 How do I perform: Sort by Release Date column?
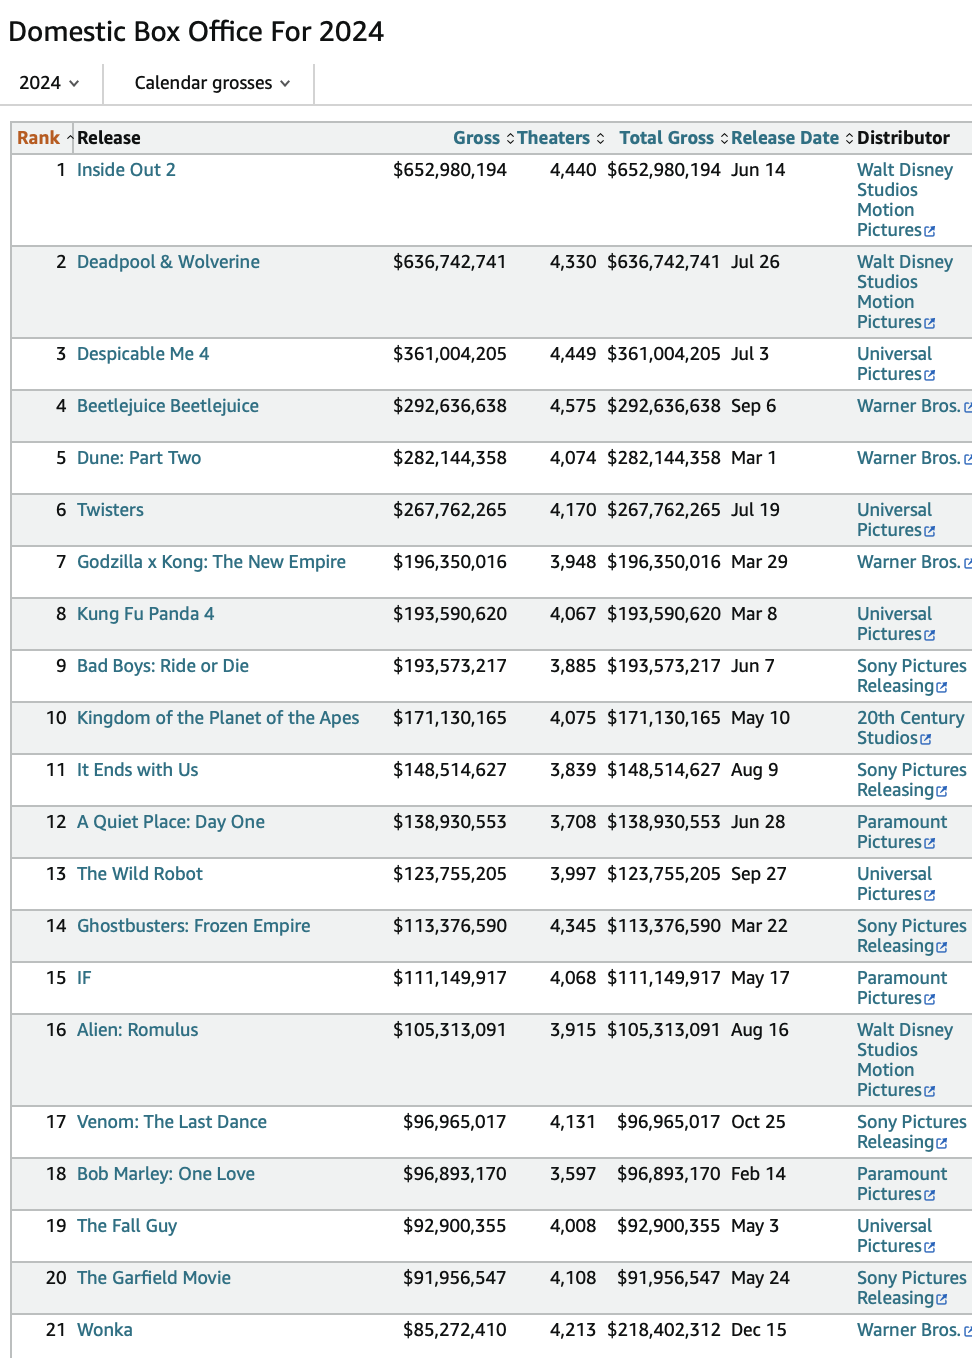pos(785,138)
